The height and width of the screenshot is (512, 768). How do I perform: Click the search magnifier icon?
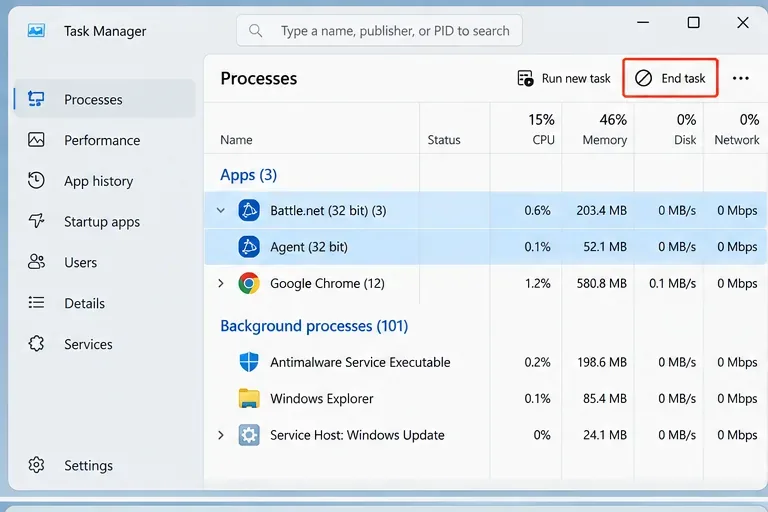tap(255, 31)
